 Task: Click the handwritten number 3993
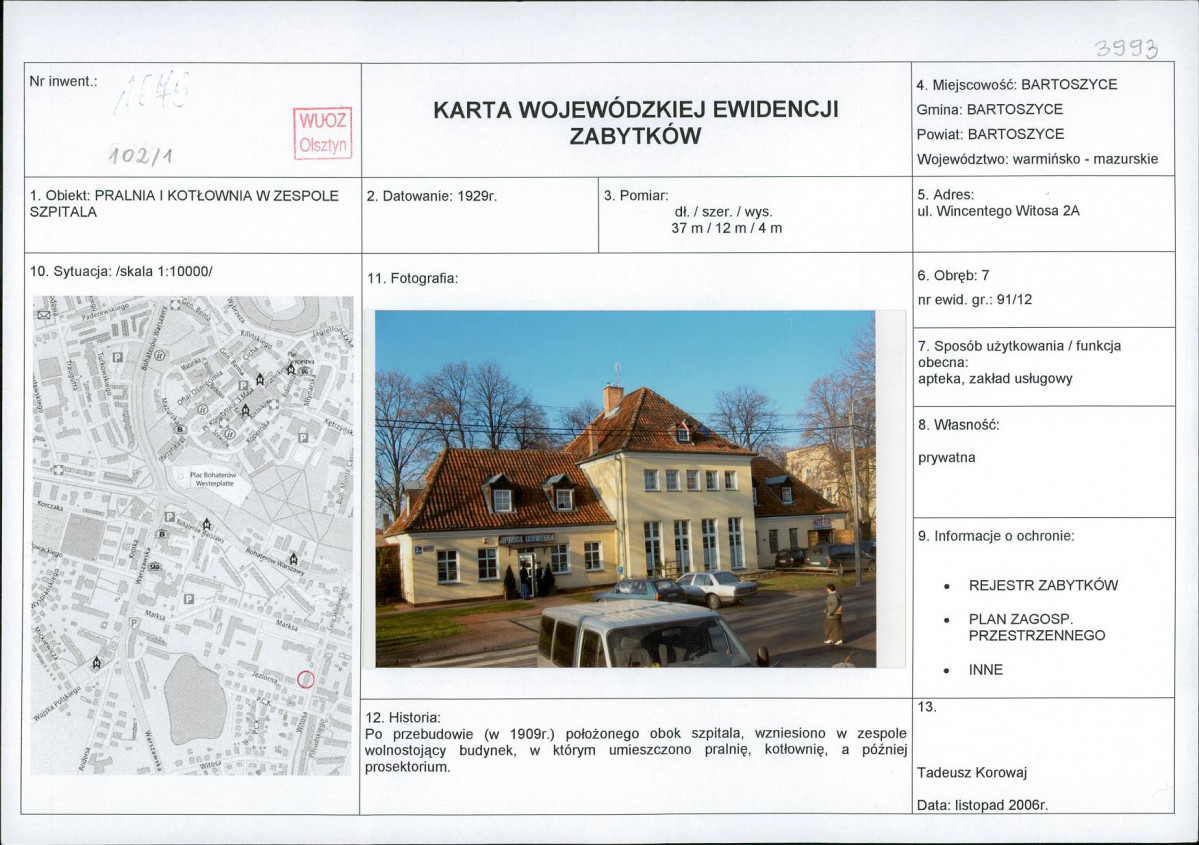coord(1127,49)
